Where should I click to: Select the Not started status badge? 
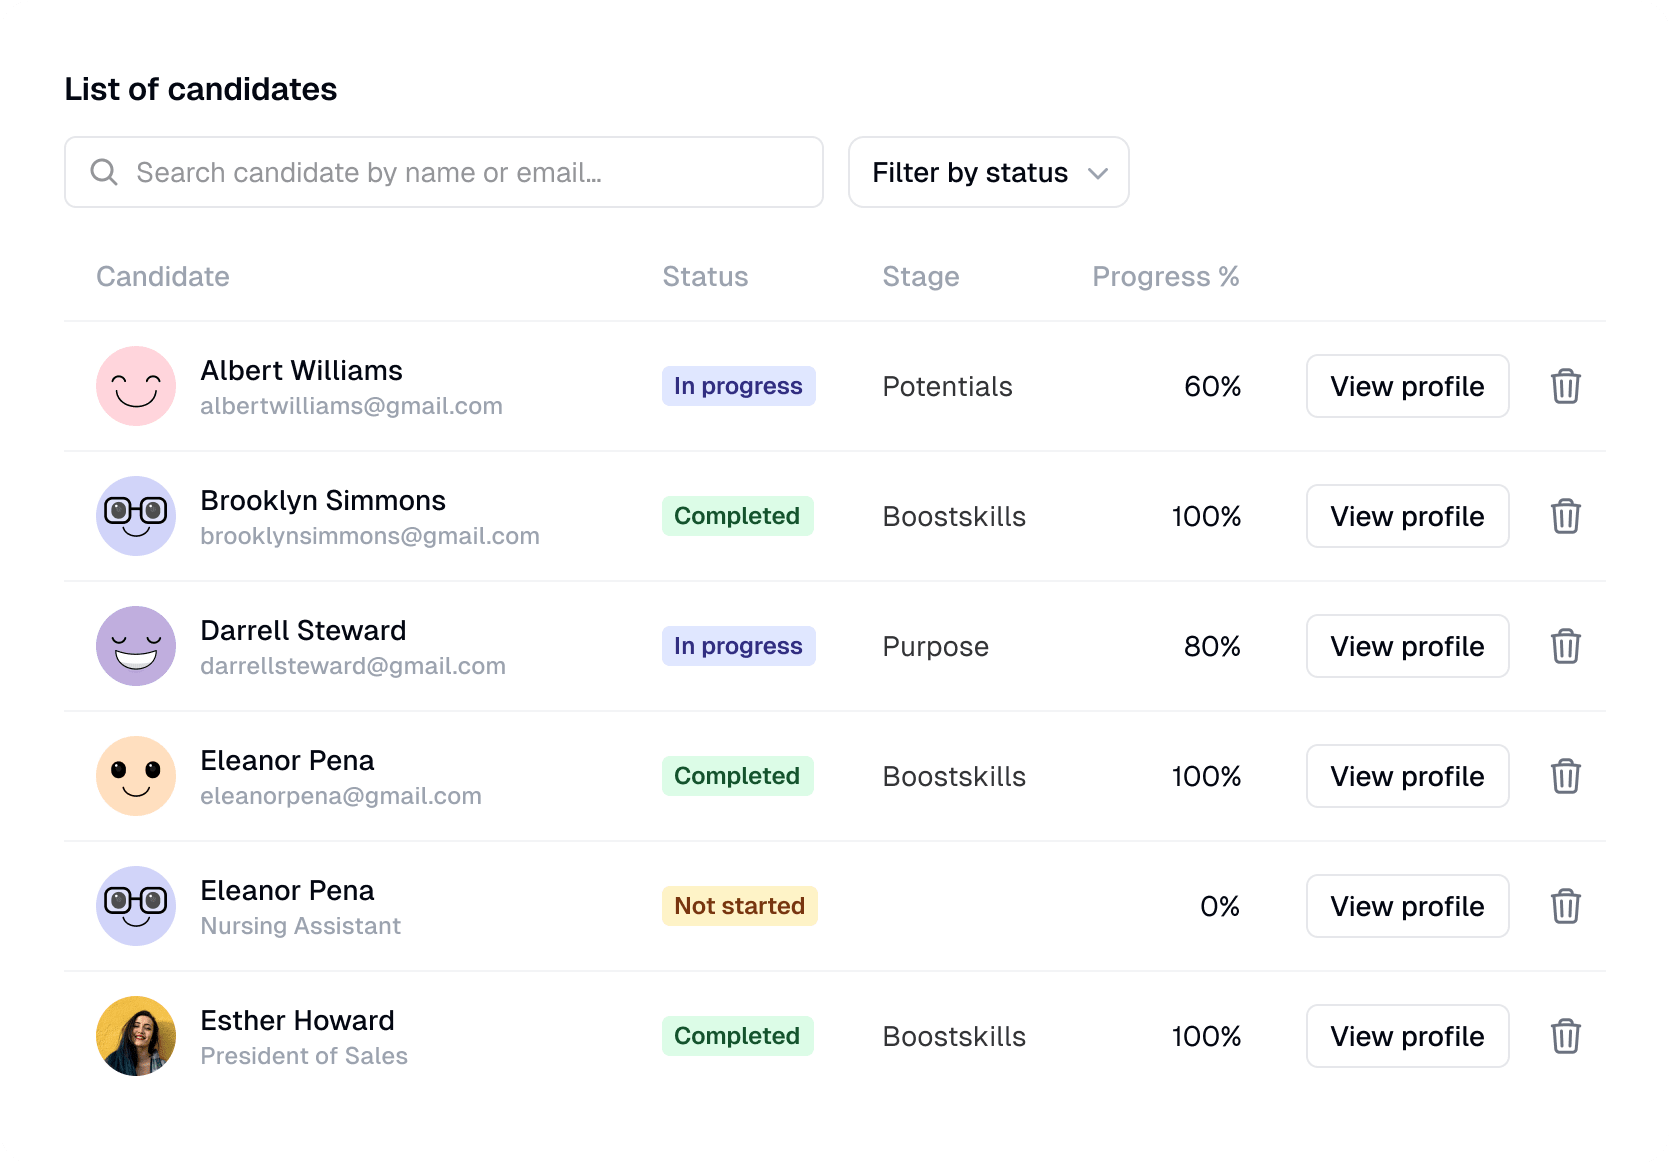click(x=739, y=906)
